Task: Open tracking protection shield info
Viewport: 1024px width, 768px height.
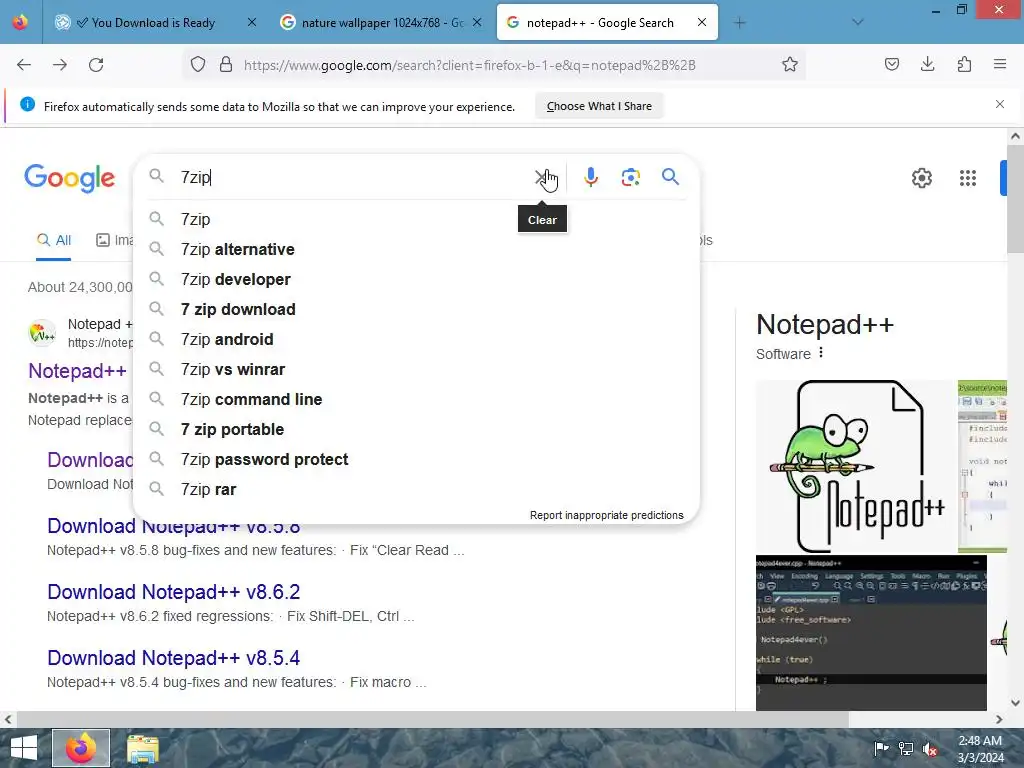Action: click(x=198, y=64)
